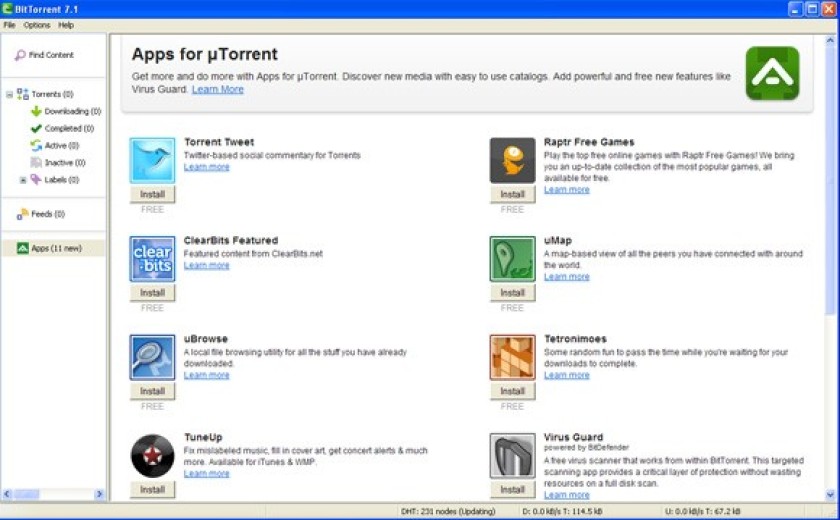This screenshot has height=520, width=840.
Task: Open the Raptr Free Games icon
Action: click(512, 160)
